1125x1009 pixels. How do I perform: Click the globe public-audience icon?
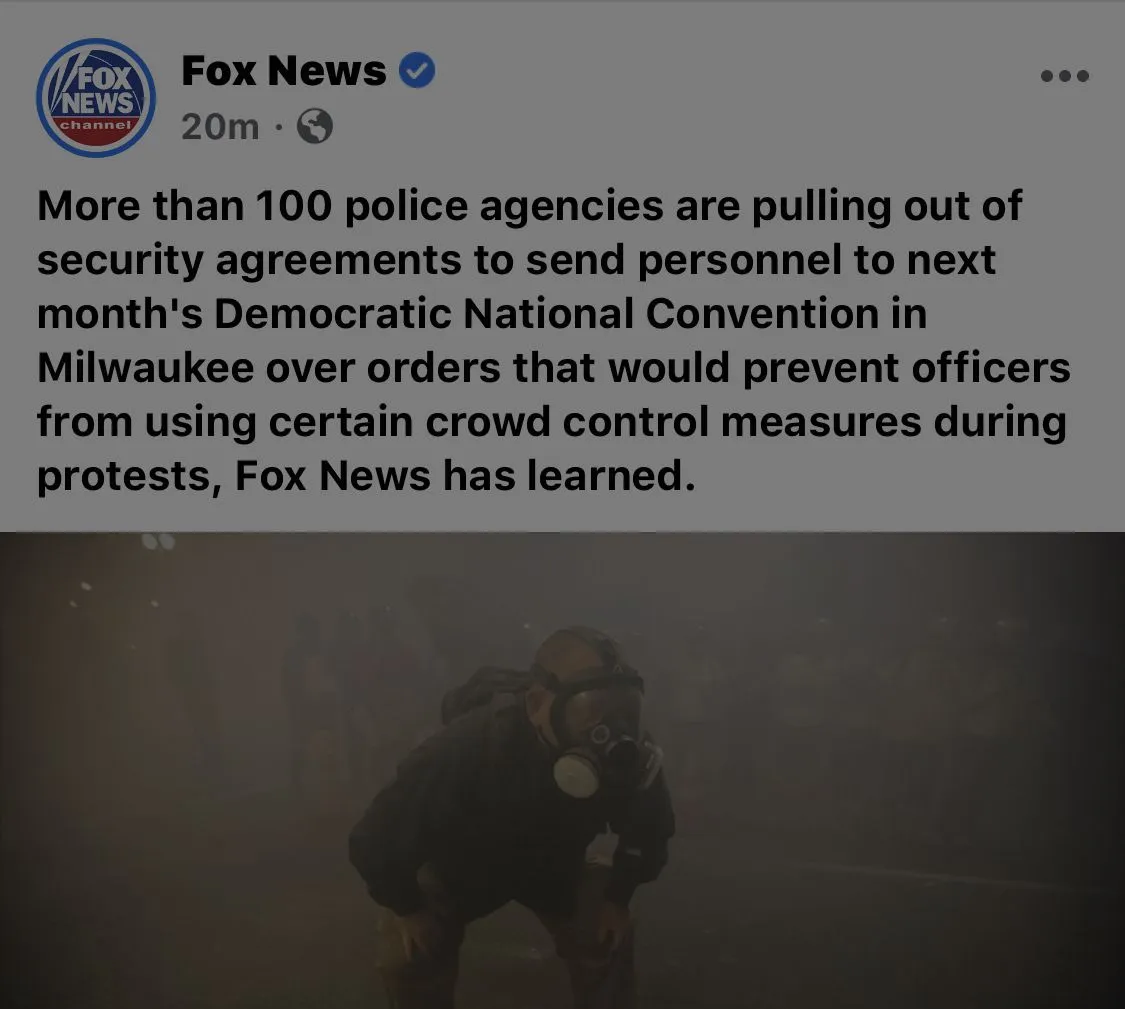click(314, 126)
